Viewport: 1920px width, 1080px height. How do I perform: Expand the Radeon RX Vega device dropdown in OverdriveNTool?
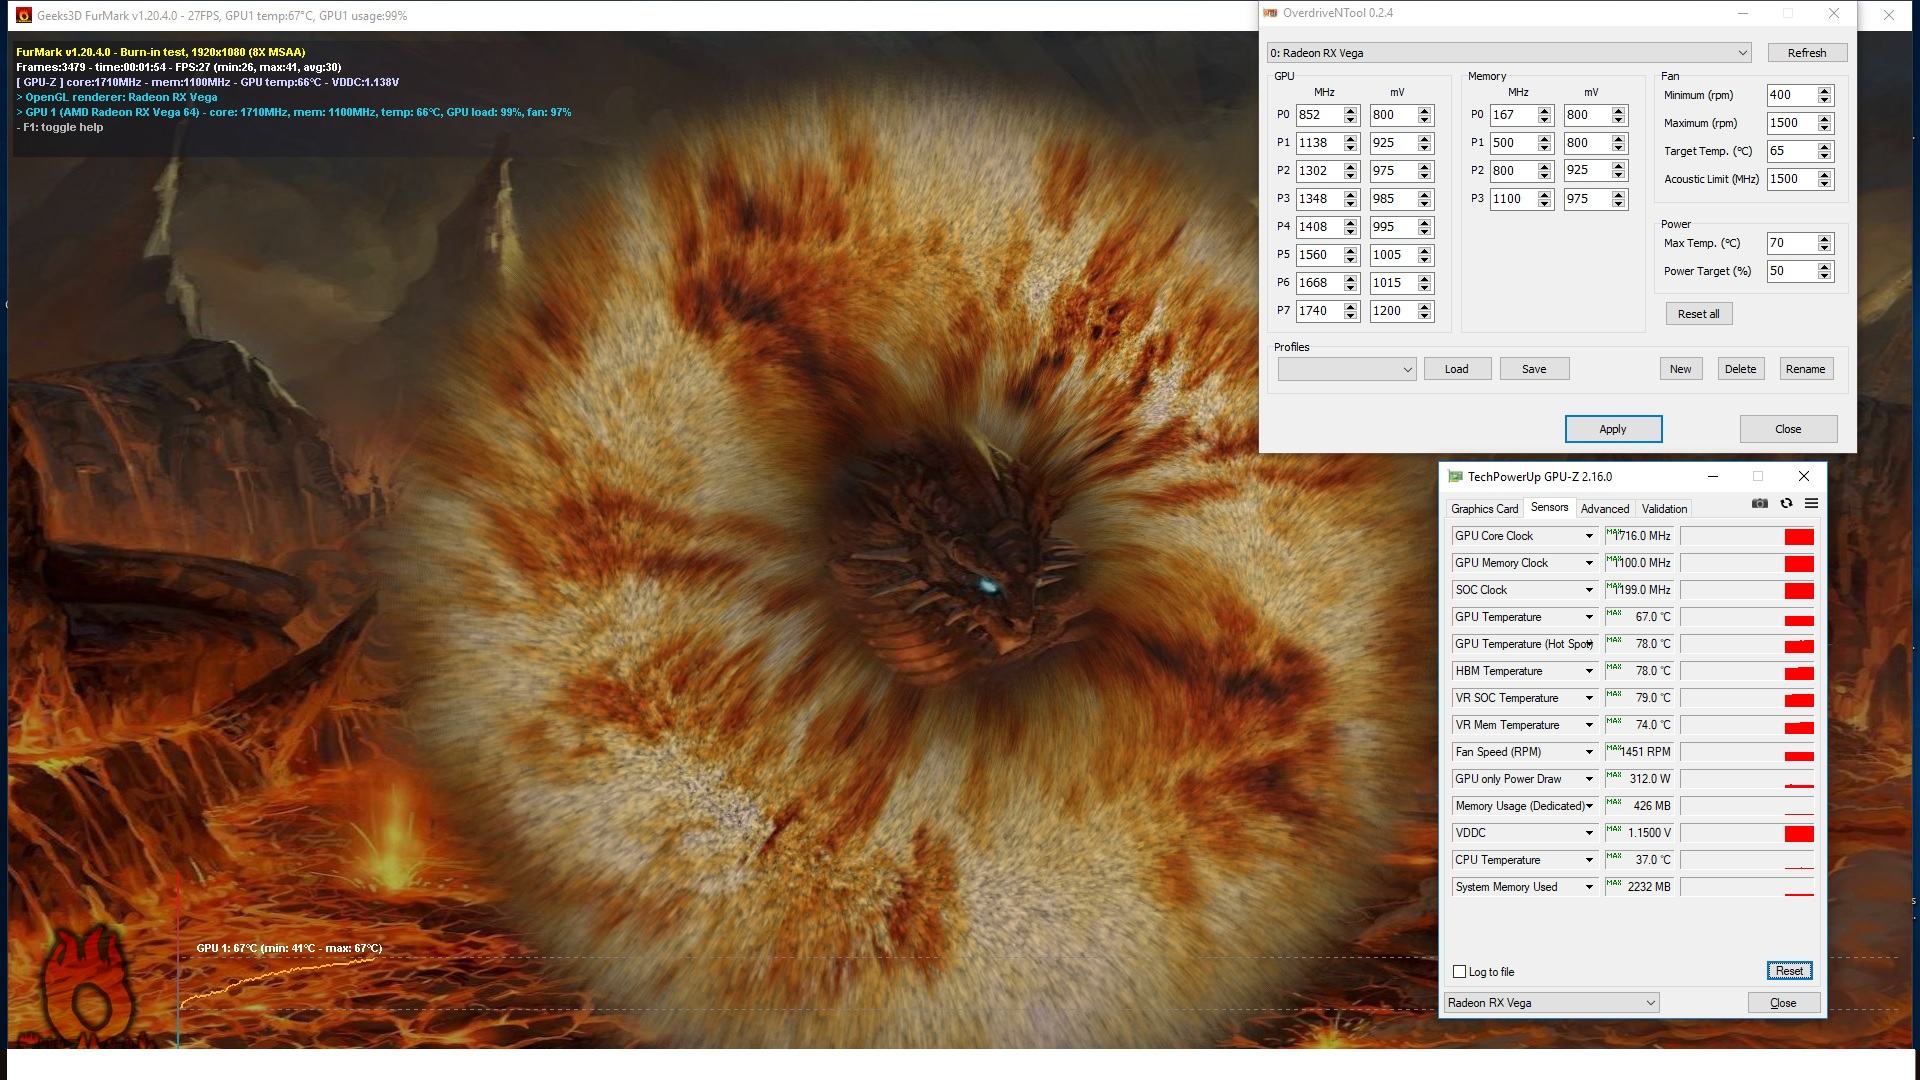tap(1742, 53)
